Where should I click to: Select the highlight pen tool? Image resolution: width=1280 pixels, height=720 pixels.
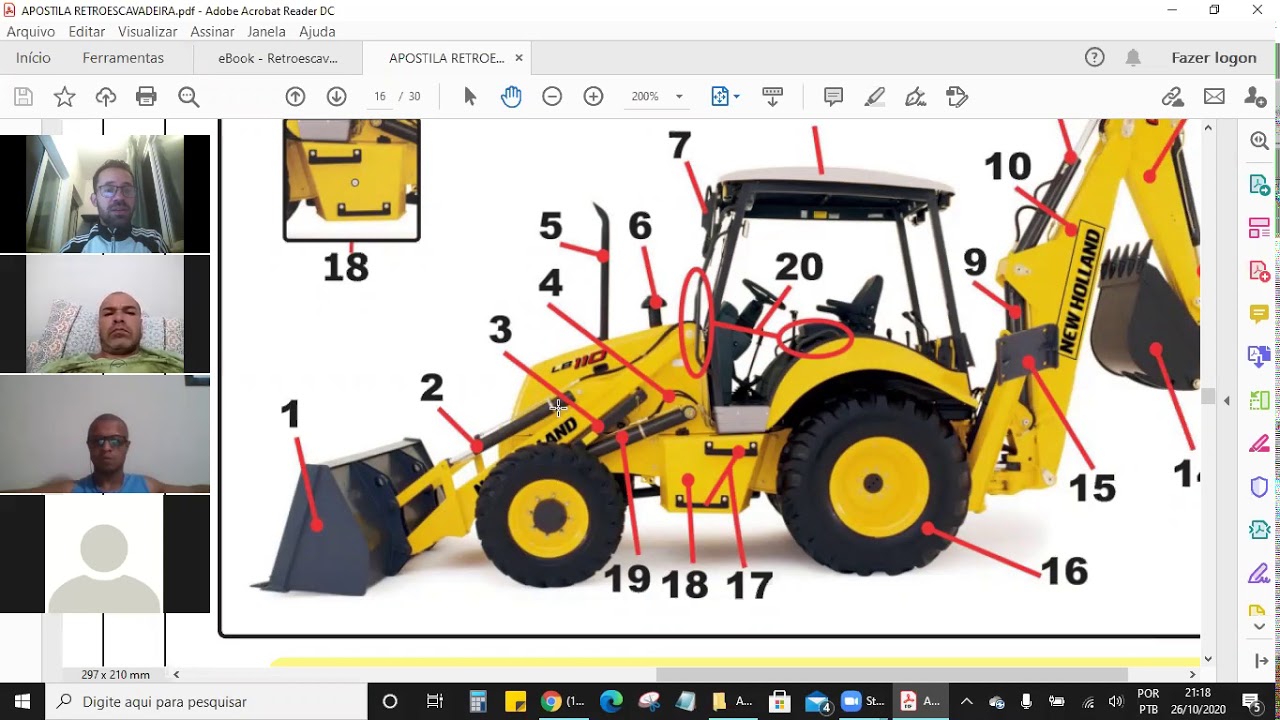point(875,97)
